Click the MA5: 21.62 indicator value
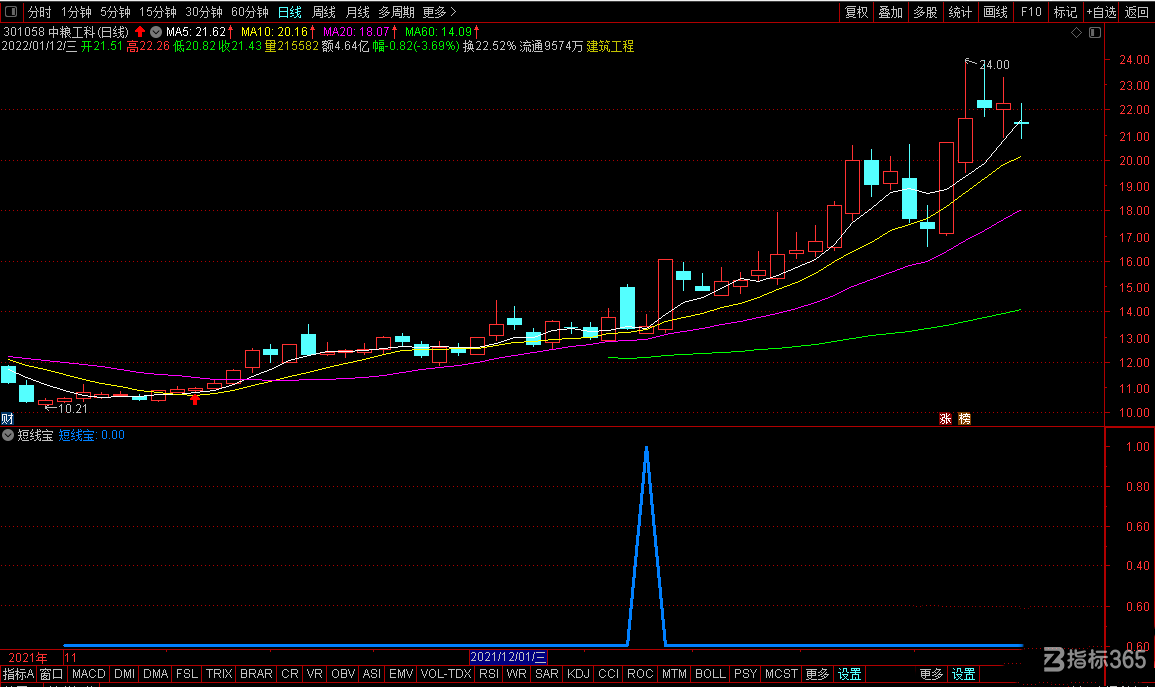 (196, 32)
